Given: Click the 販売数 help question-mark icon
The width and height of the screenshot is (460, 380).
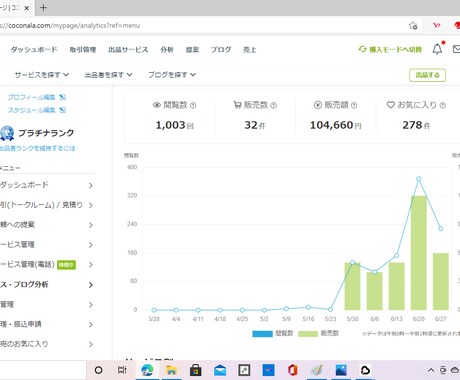Looking at the screenshot, I should 273,105.
